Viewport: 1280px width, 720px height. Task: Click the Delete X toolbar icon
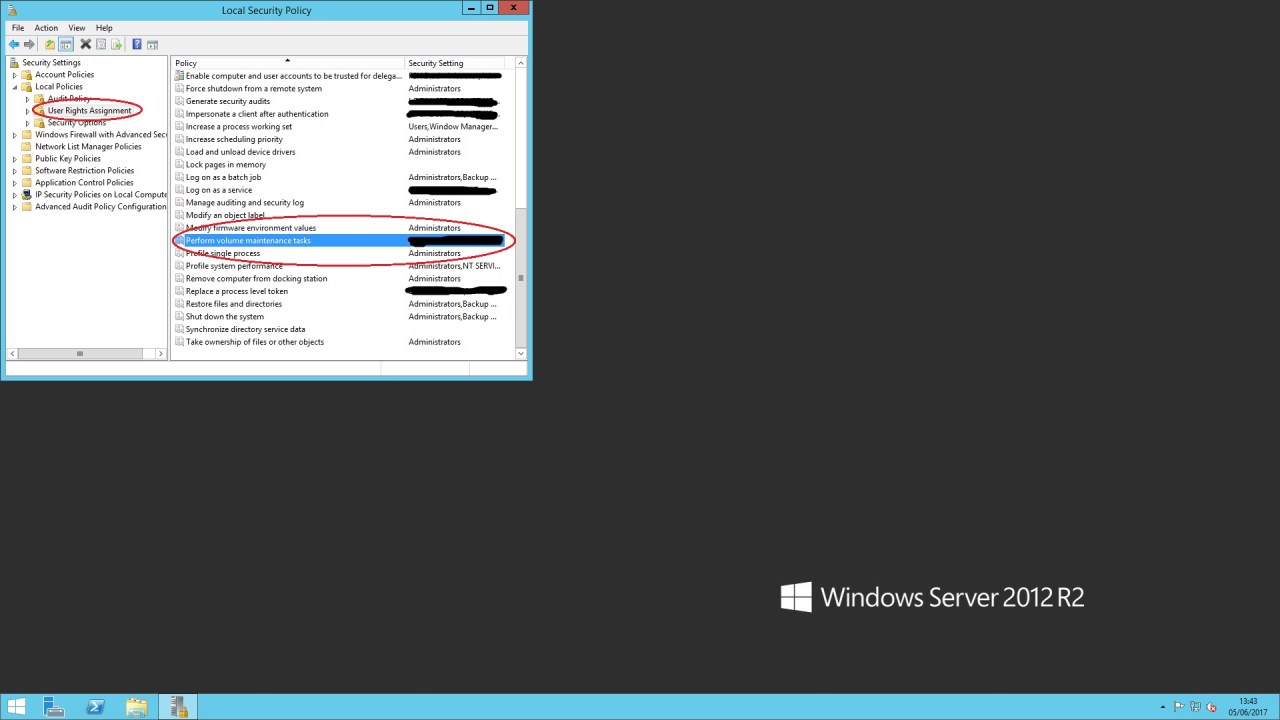tap(86, 45)
